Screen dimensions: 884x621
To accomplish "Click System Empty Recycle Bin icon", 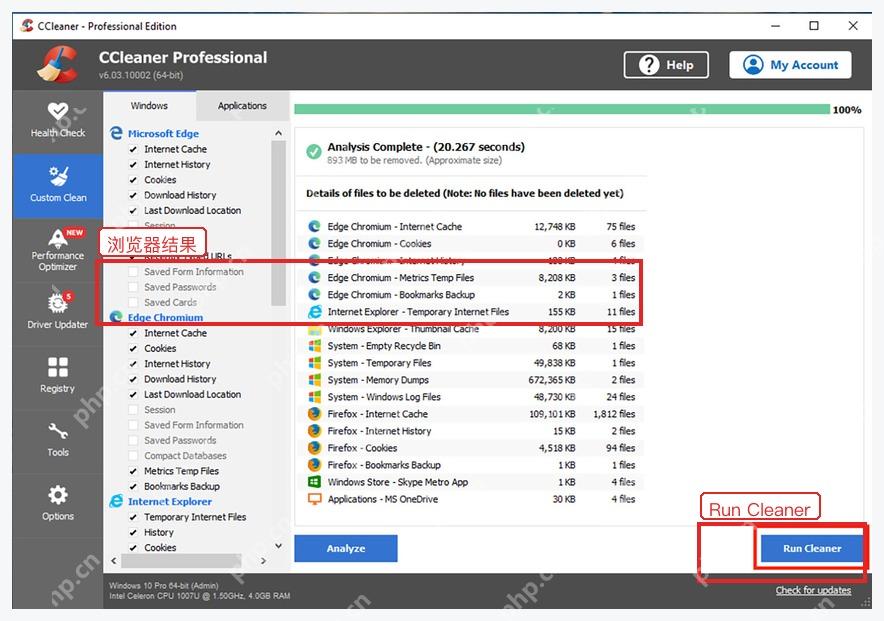I will 314,346.
